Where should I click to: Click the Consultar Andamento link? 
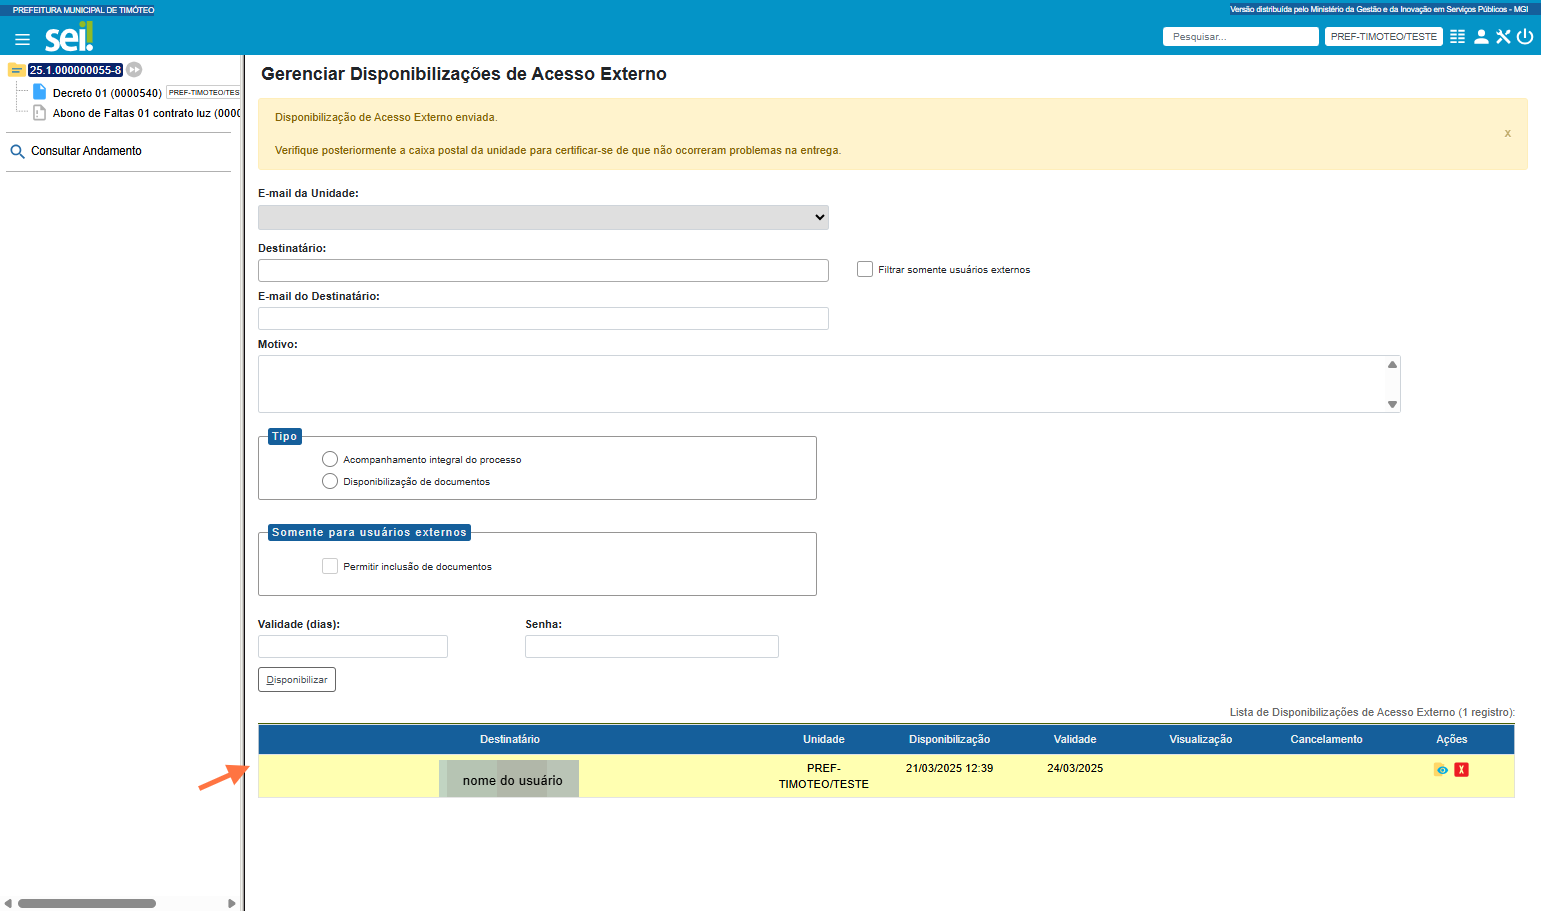point(86,151)
